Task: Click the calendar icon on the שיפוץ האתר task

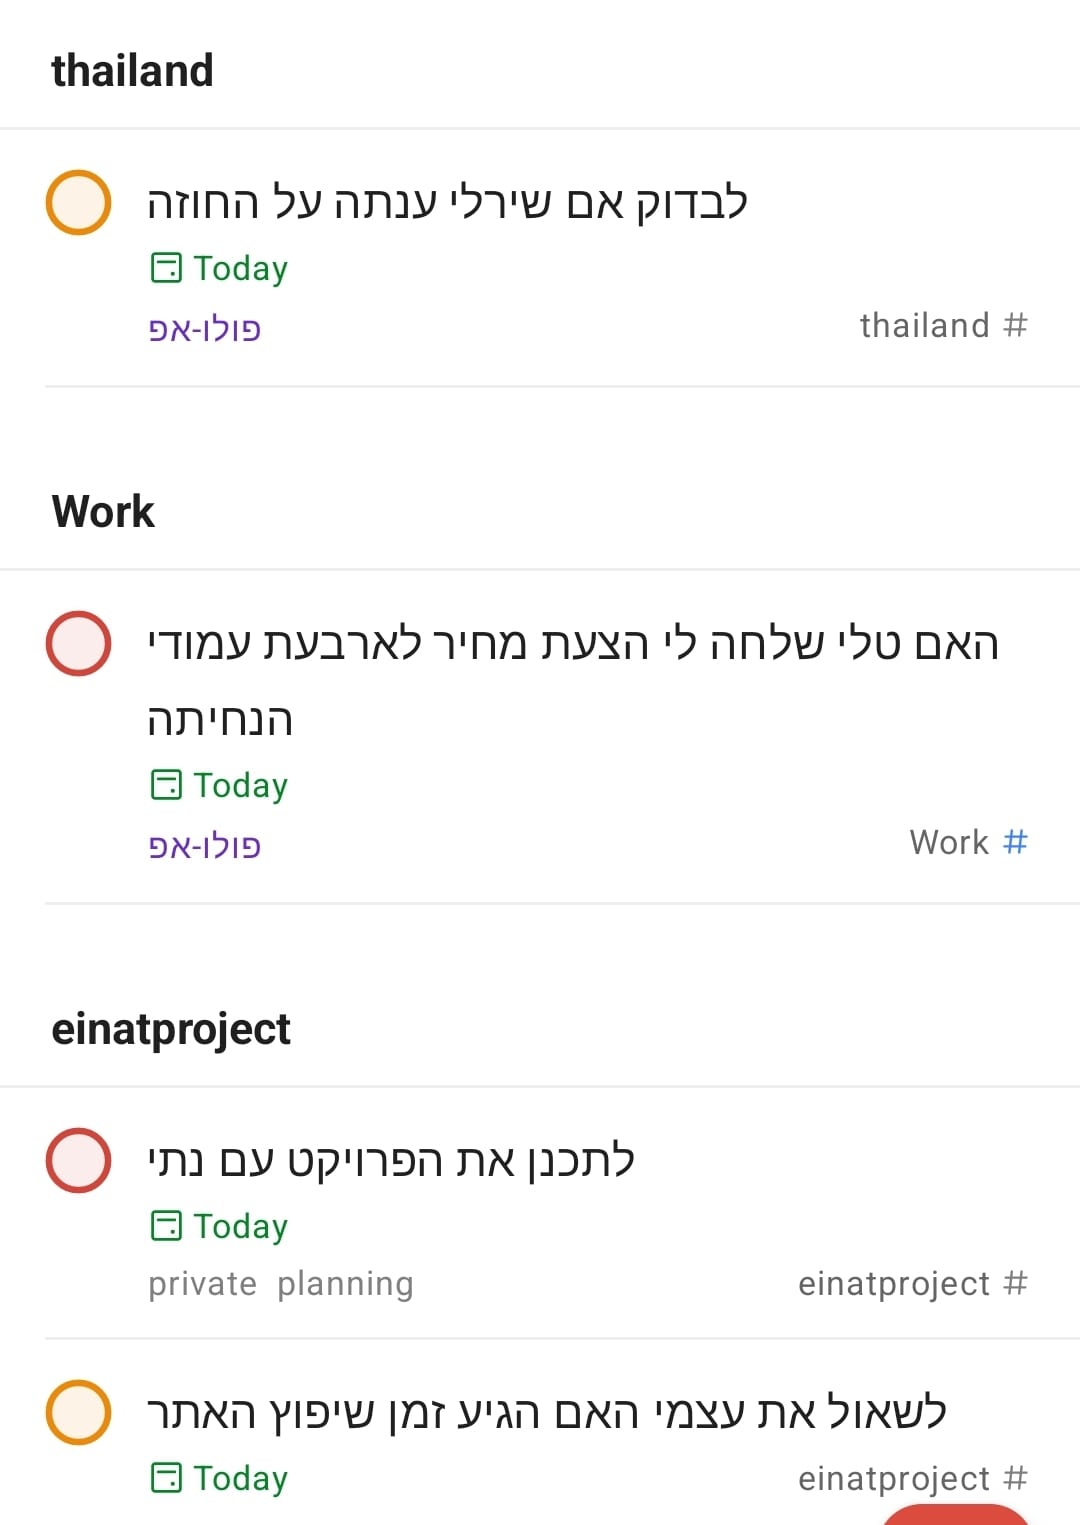Action: [166, 1478]
